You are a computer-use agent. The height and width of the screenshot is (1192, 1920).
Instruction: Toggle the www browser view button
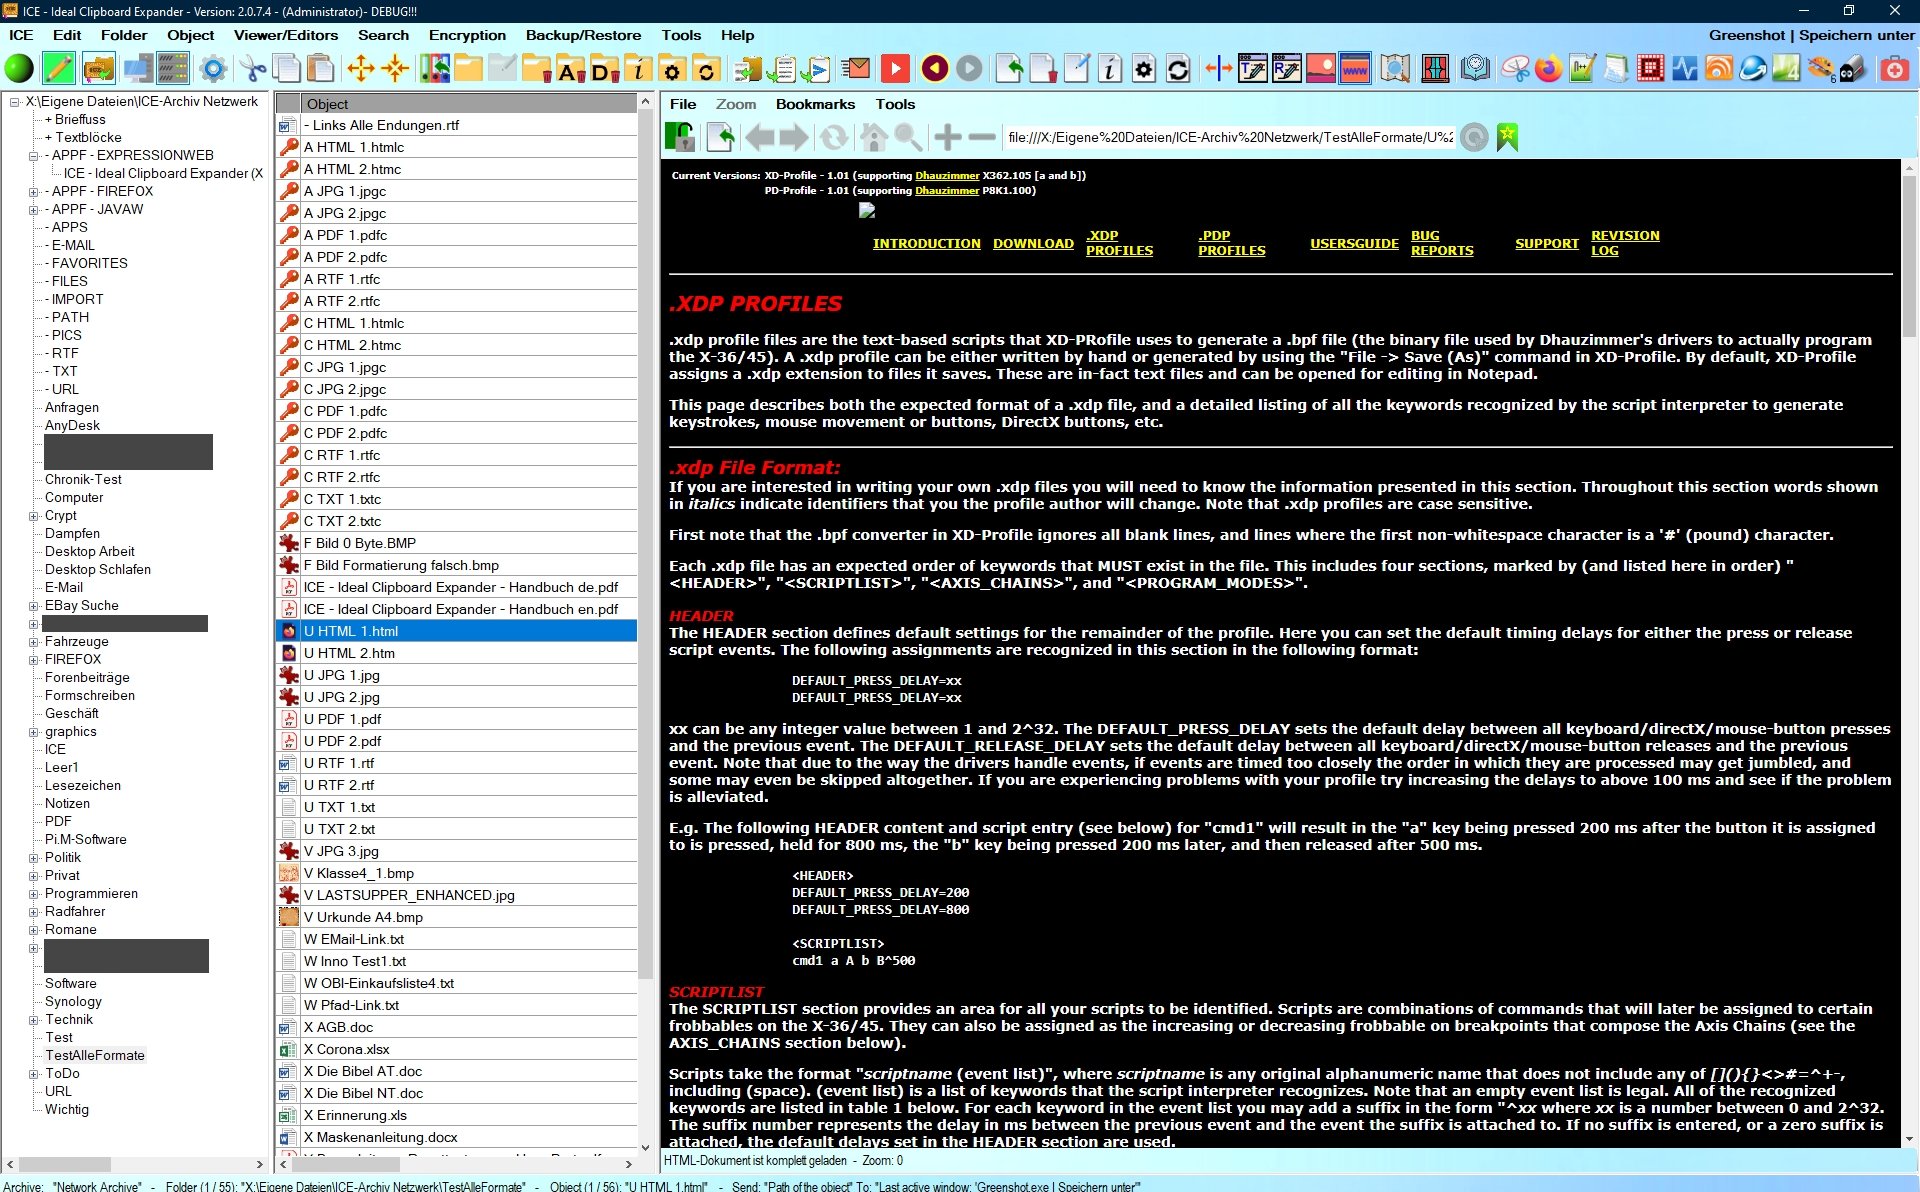pos(1355,69)
